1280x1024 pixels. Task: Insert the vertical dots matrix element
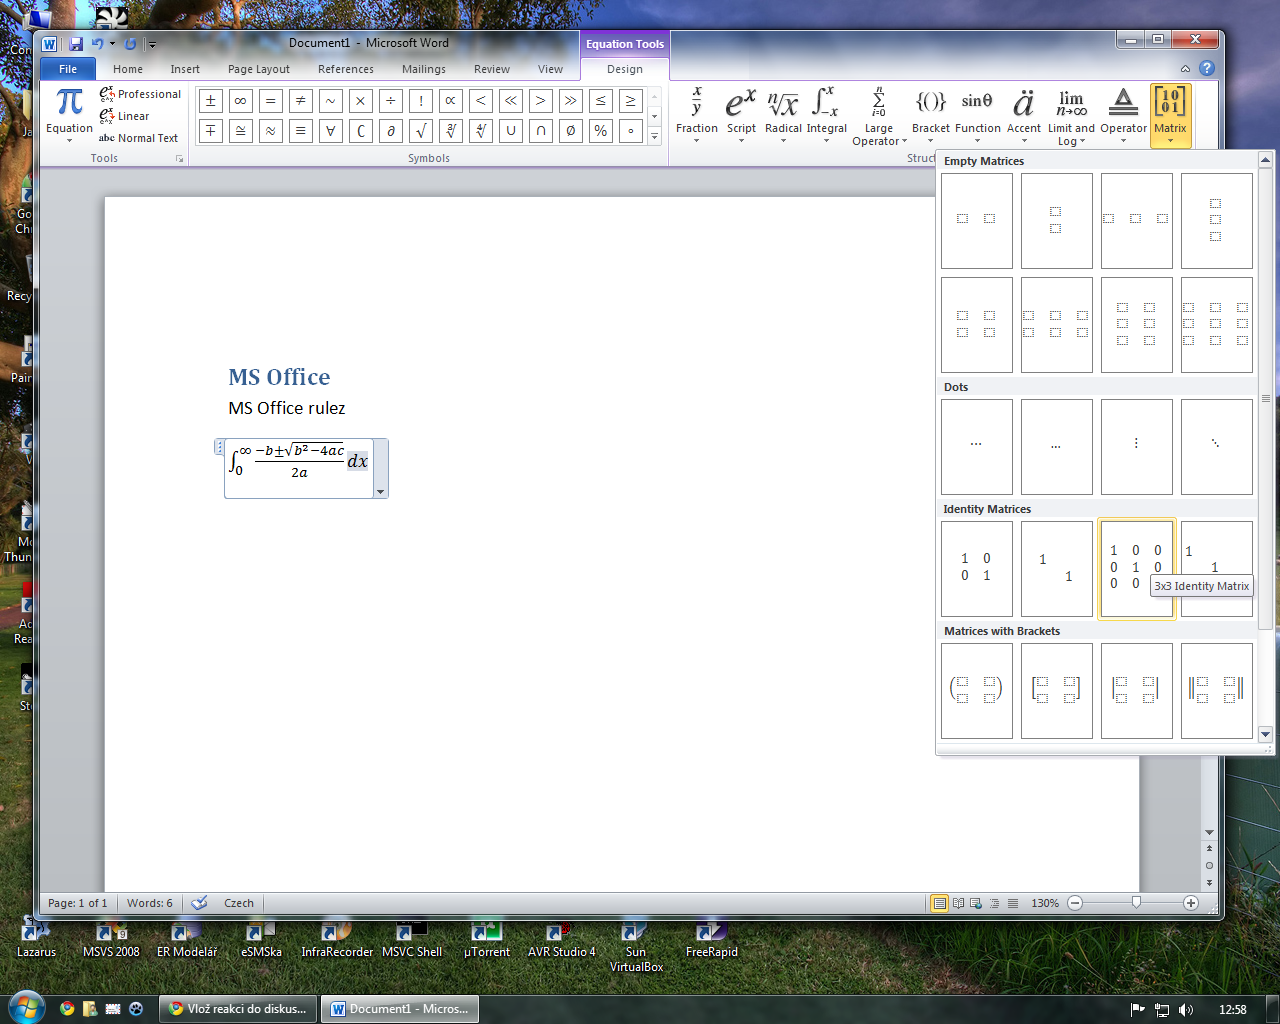pyautogui.click(x=1137, y=447)
